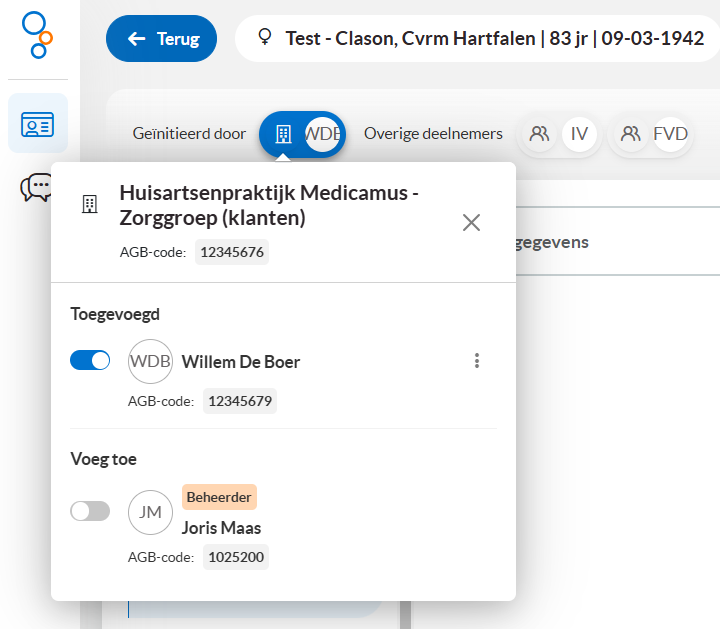The width and height of the screenshot is (720, 629).
Task: Click Willem De Boer's AGB-code 12345679
Action: [x=240, y=401]
